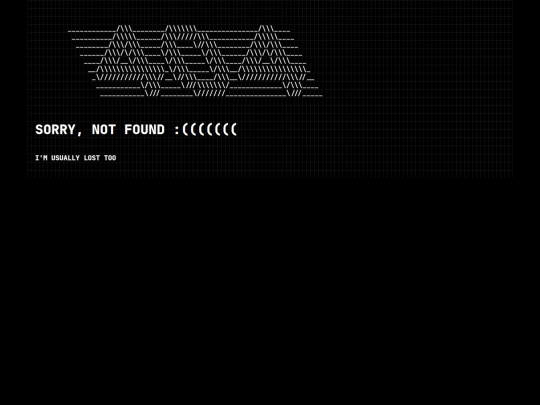Select the sad face emoticon :(((((((

pos(206,130)
